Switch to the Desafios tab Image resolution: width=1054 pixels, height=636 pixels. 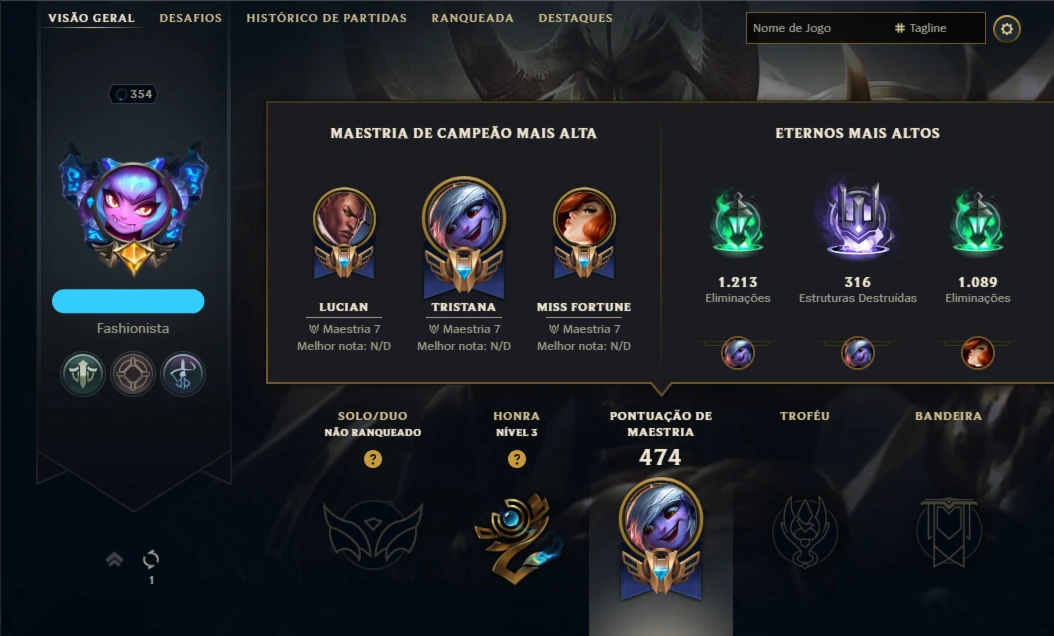coord(190,18)
